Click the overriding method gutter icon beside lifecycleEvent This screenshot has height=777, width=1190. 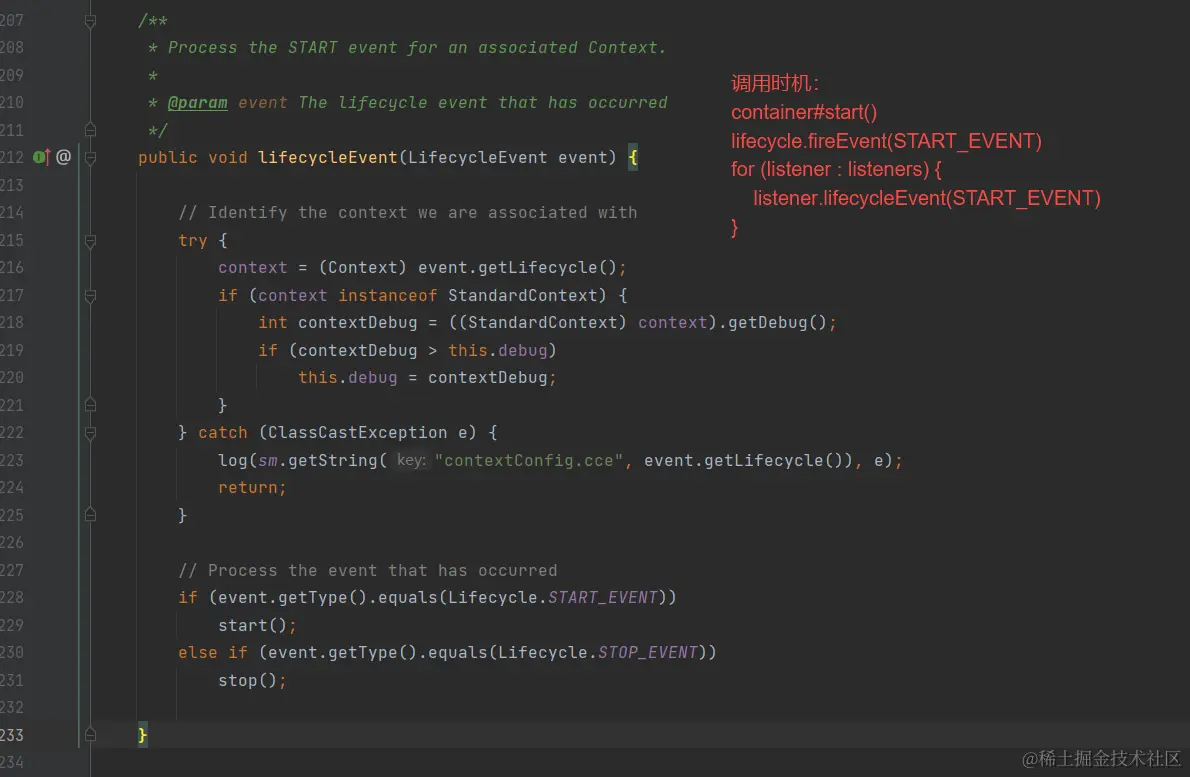pyautogui.click(x=42, y=157)
